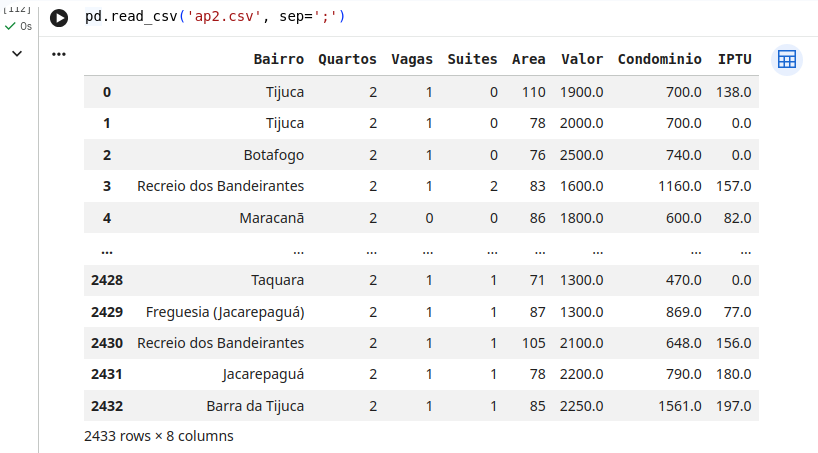Click inside the read_csv code line
This screenshot has width=818, height=453.
click(215, 16)
